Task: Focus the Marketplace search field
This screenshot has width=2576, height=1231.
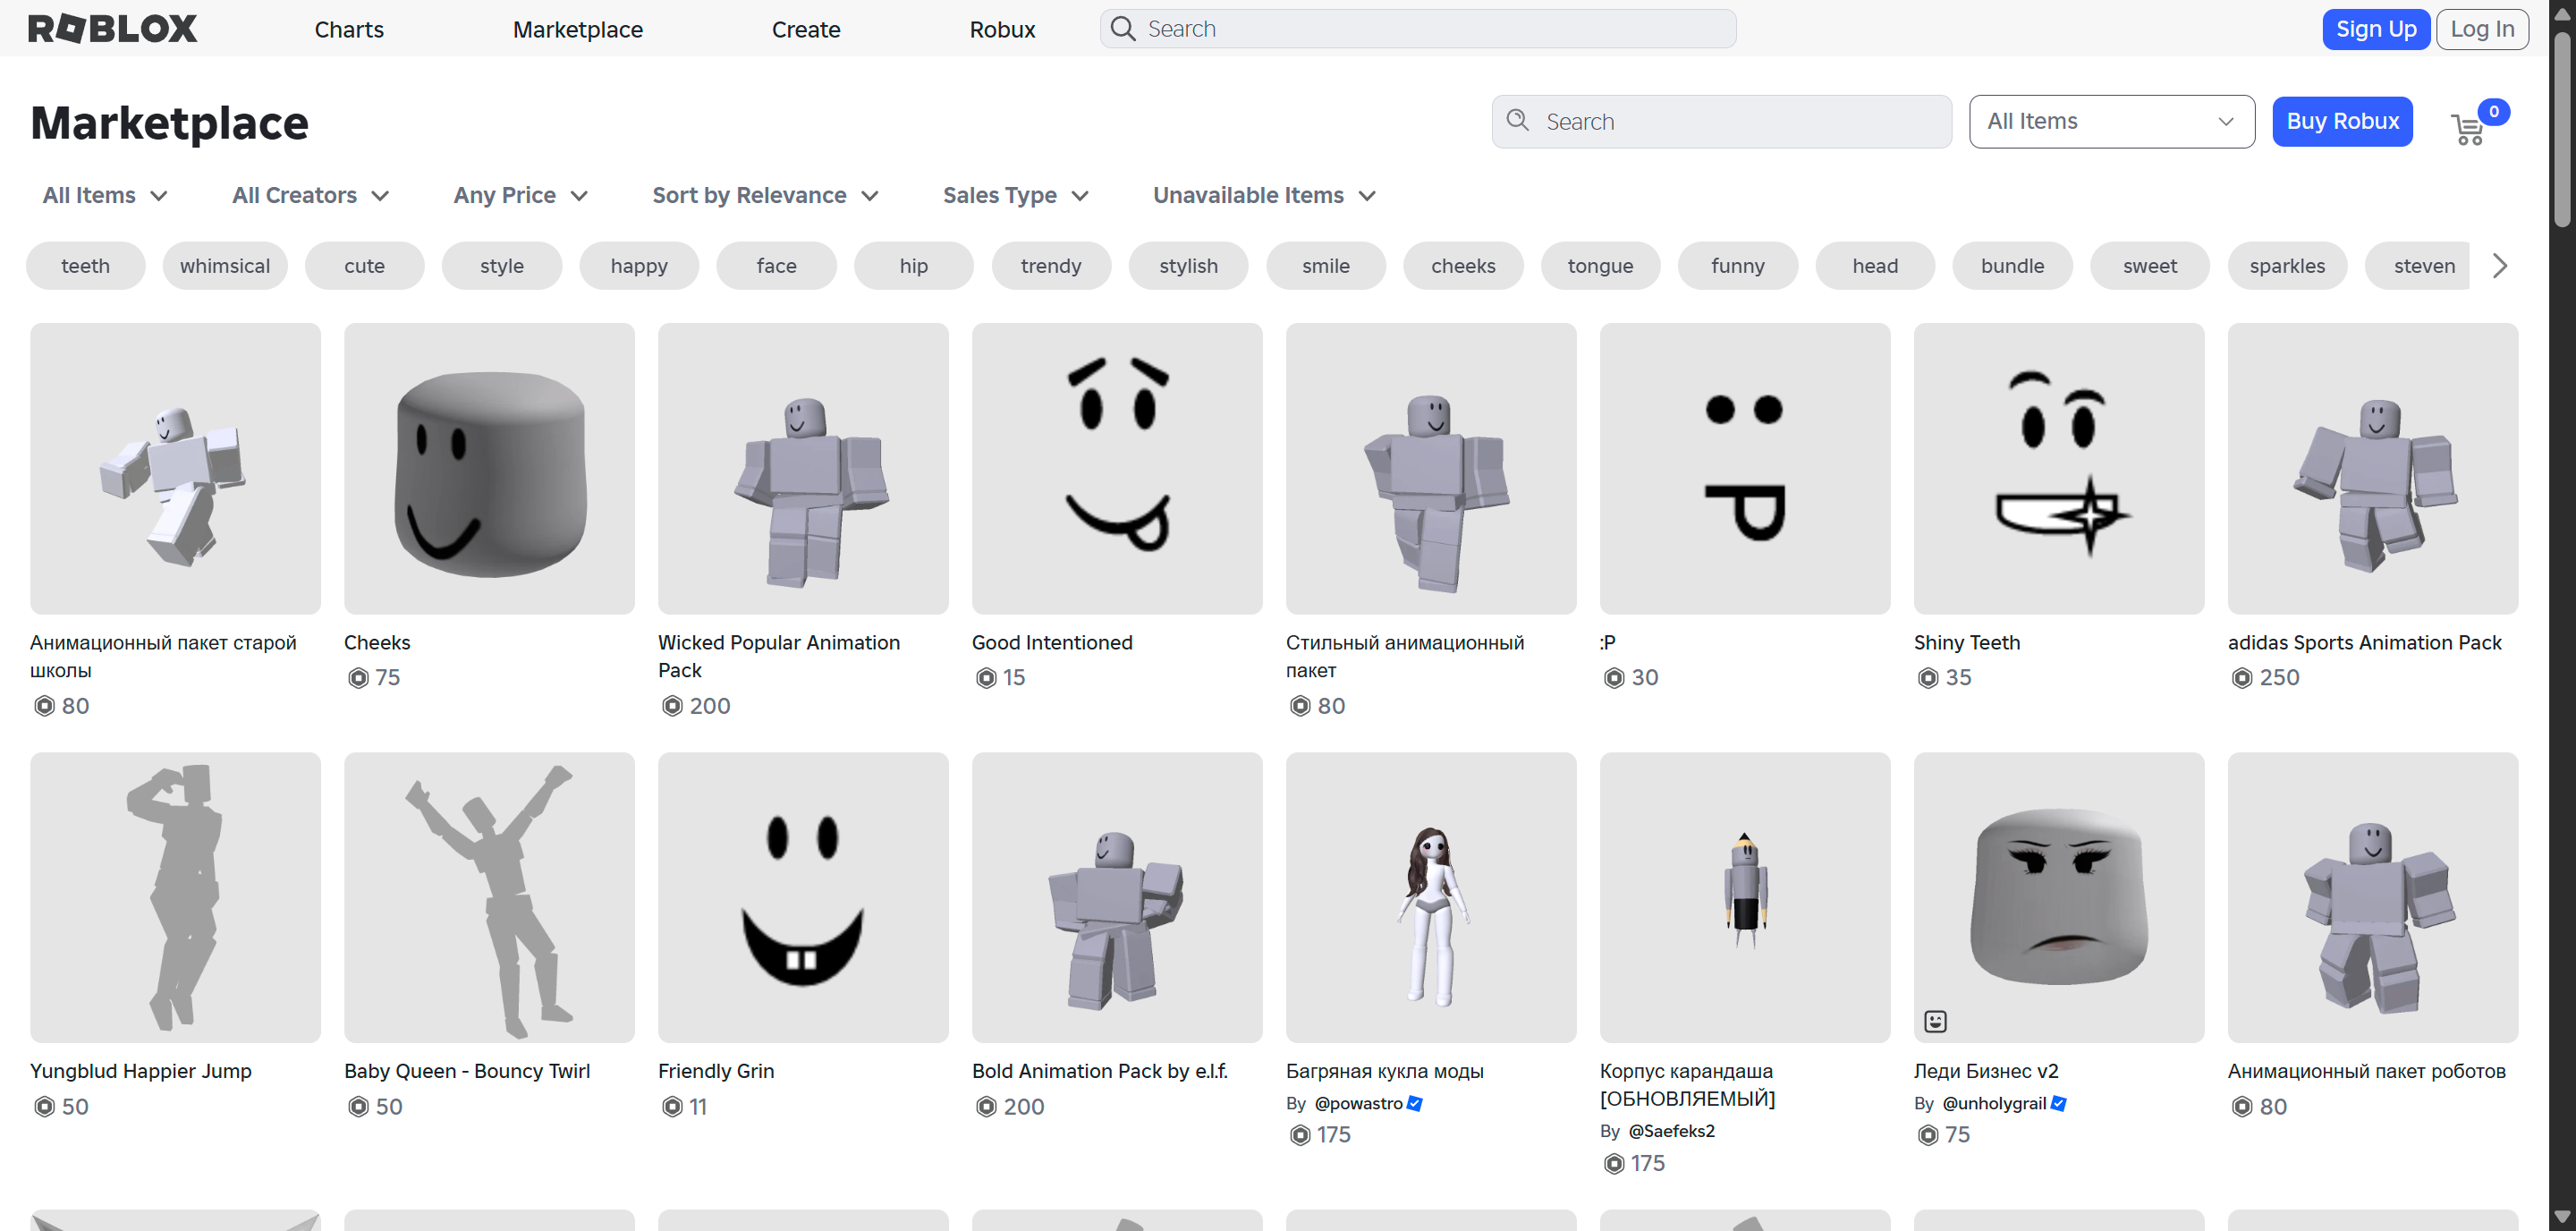Action: (1722, 122)
